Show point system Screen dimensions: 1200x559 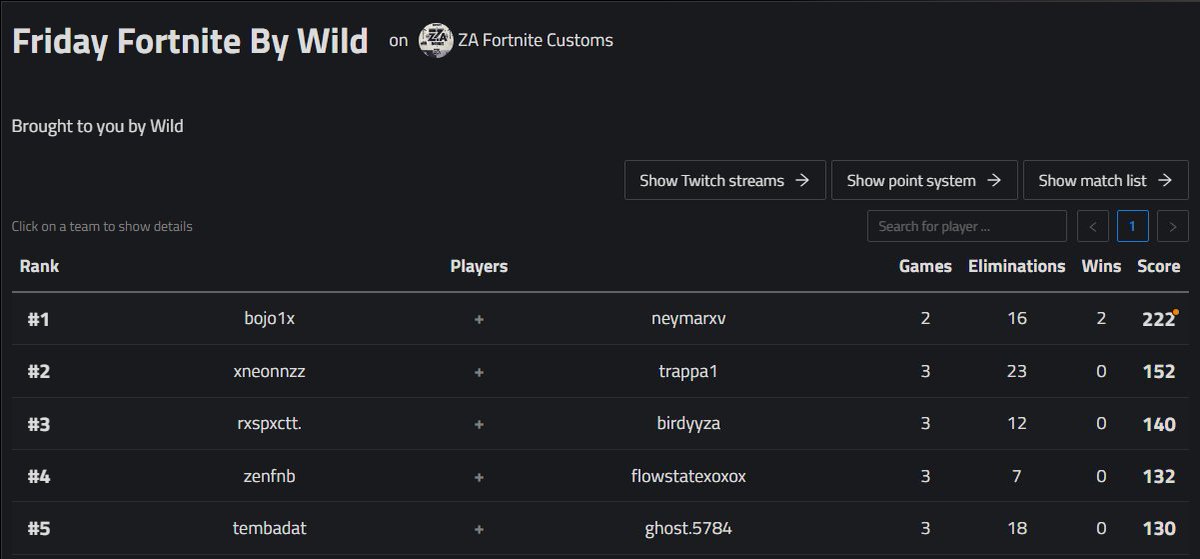click(924, 180)
